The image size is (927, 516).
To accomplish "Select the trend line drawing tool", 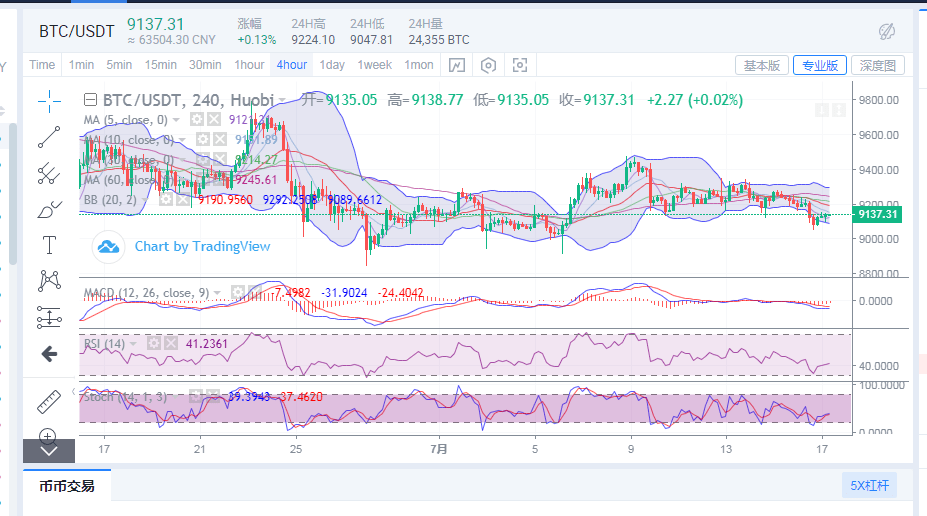I will 49,137.
